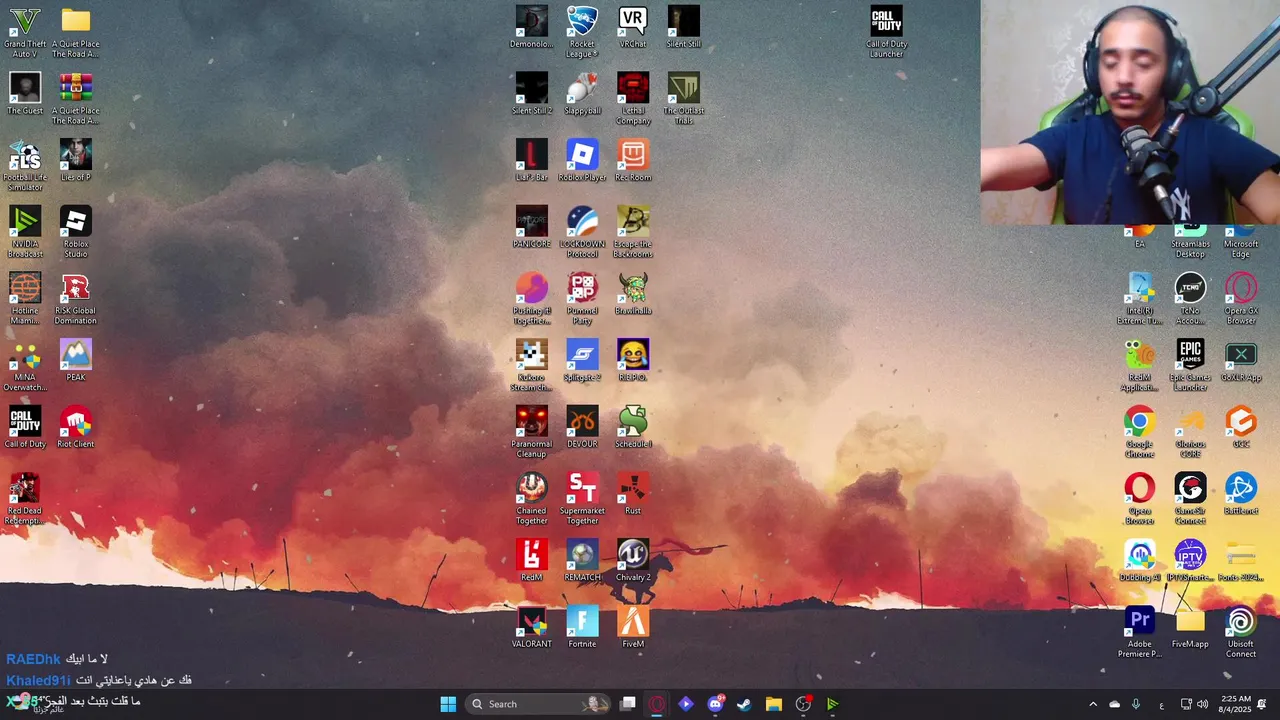Screen dimensions: 1280x720
Task: Select the Rust desktop icon
Action: [633, 494]
